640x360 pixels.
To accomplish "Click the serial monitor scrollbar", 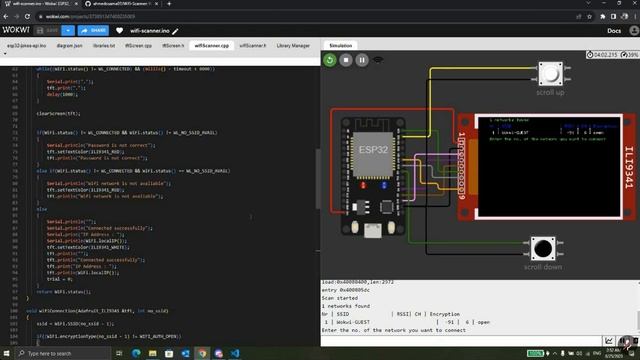I will (x=638, y=320).
